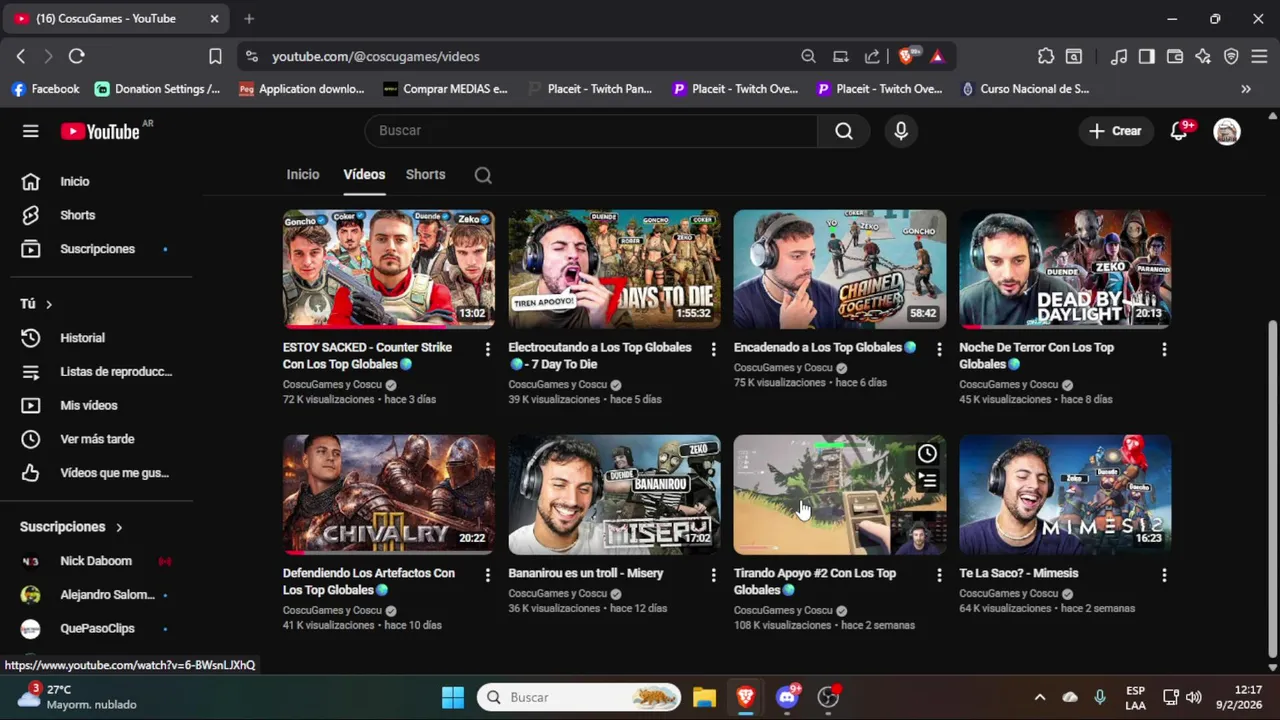Screen dimensions: 1280x720
Task: Click the YouTube search input field
Action: coord(591,131)
